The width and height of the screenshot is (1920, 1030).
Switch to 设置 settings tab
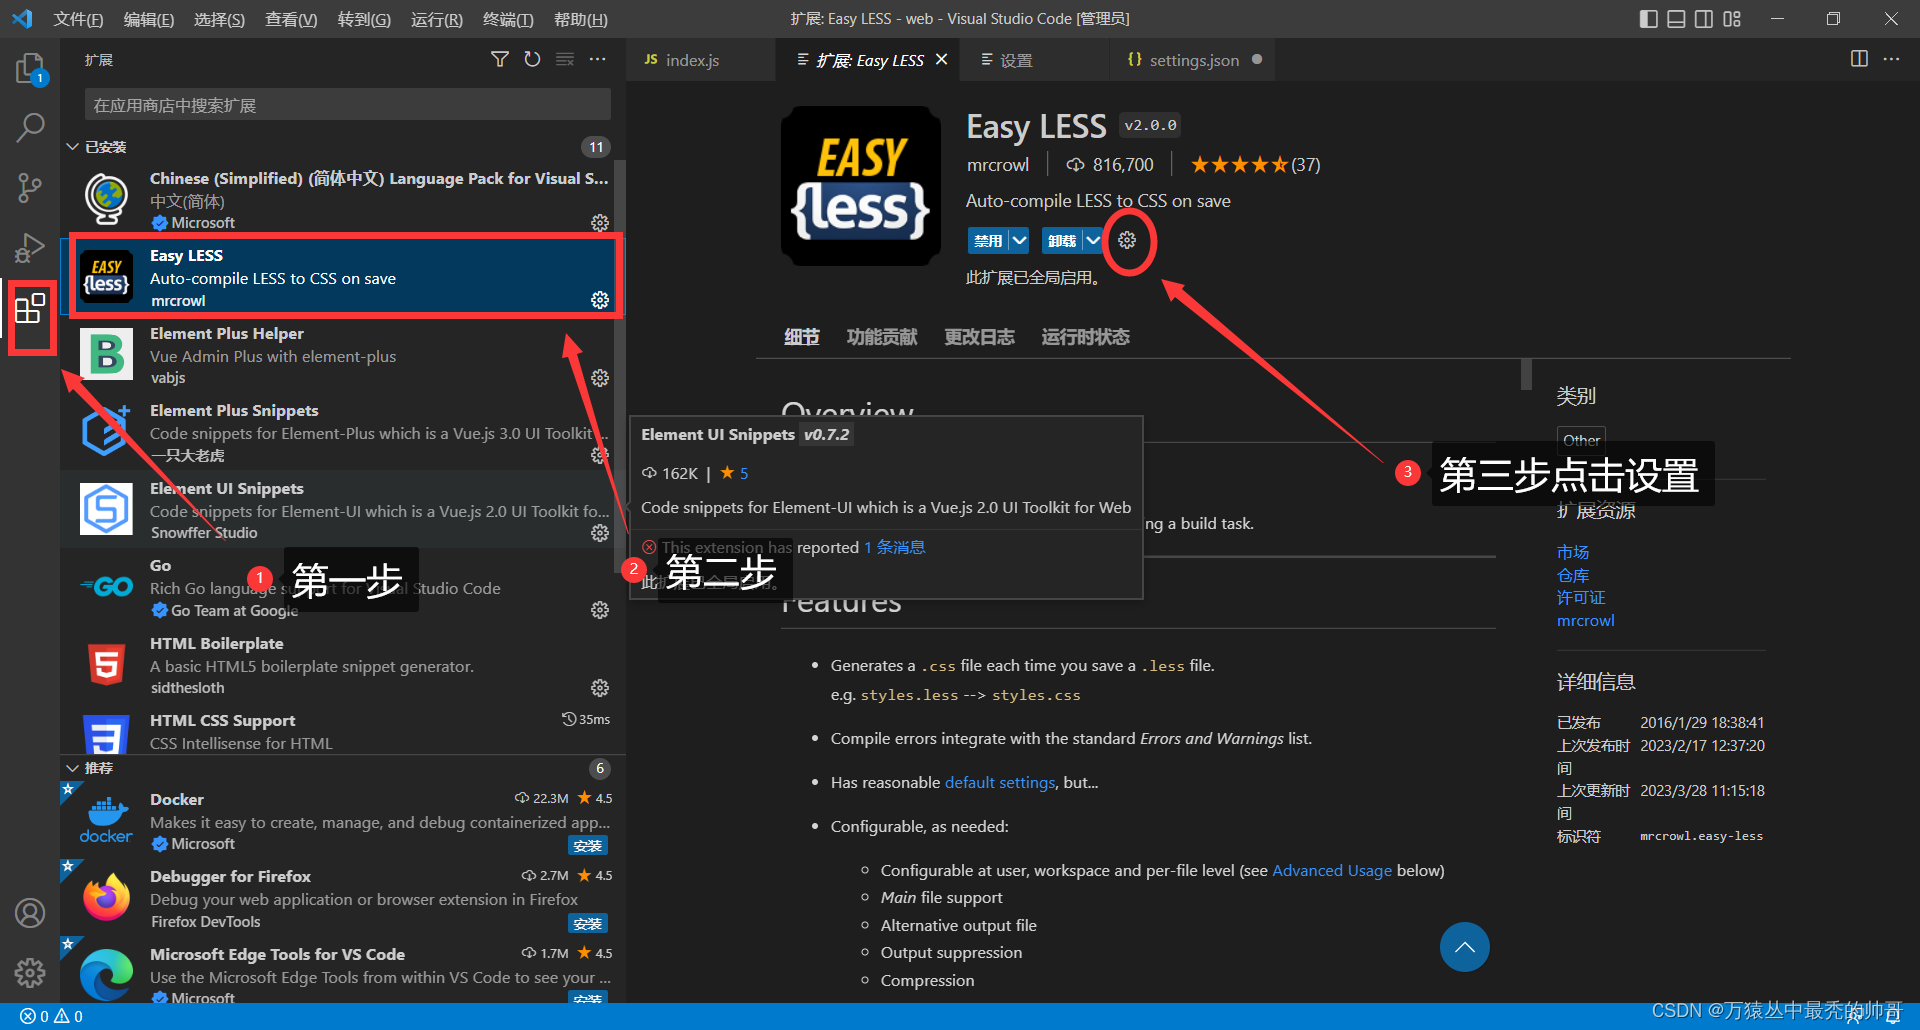click(x=1034, y=60)
